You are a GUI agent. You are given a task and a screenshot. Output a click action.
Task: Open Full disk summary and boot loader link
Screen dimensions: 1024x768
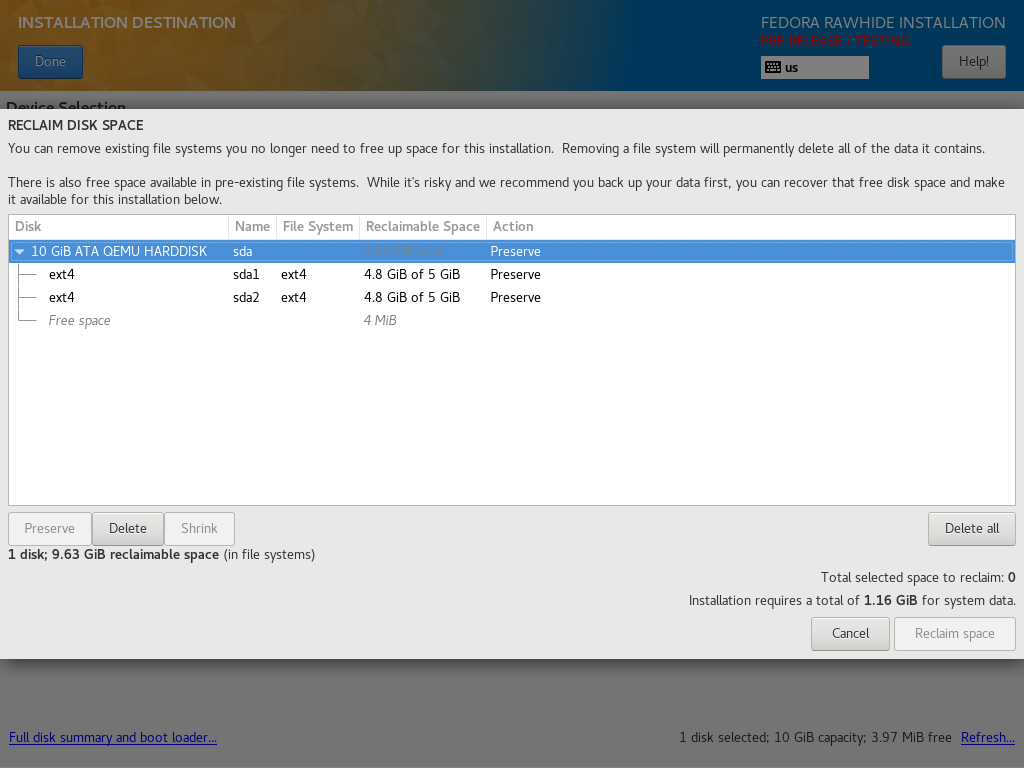click(x=113, y=737)
